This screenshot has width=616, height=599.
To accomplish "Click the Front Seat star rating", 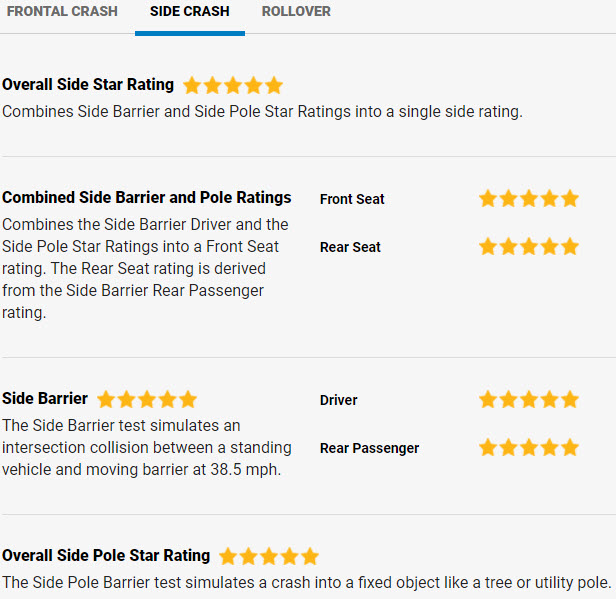I will (x=528, y=199).
